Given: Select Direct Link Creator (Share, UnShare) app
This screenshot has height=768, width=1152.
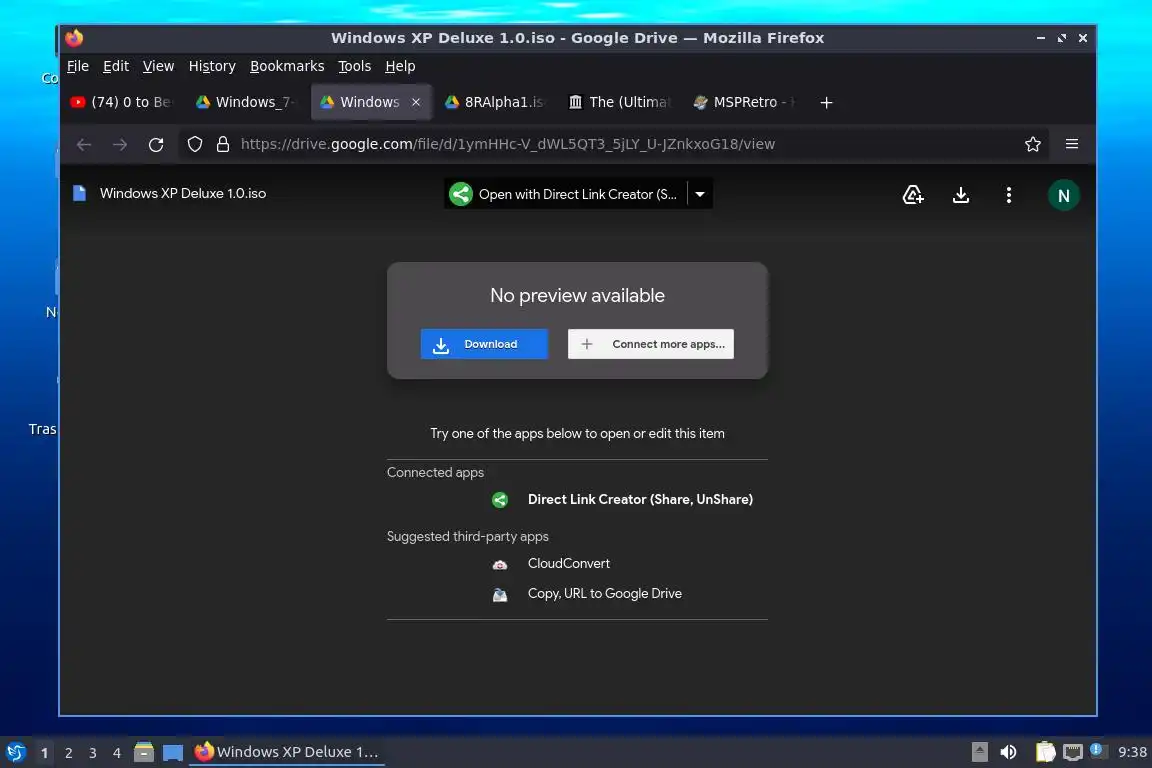Looking at the screenshot, I should (x=640, y=500).
